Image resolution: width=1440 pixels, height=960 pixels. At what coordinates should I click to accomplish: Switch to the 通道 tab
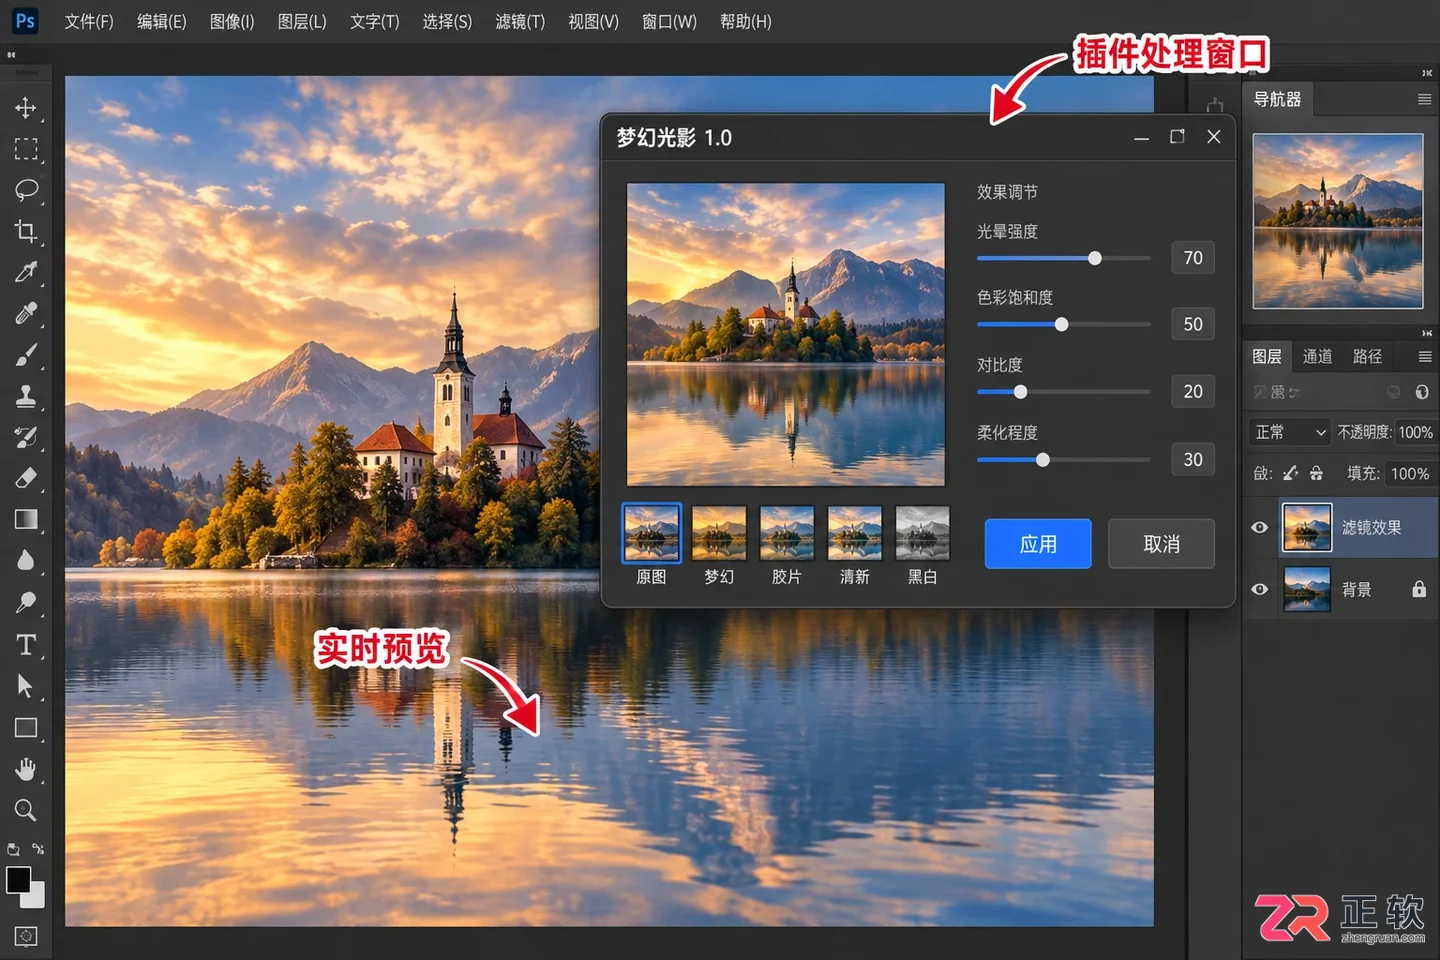click(x=1317, y=357)
